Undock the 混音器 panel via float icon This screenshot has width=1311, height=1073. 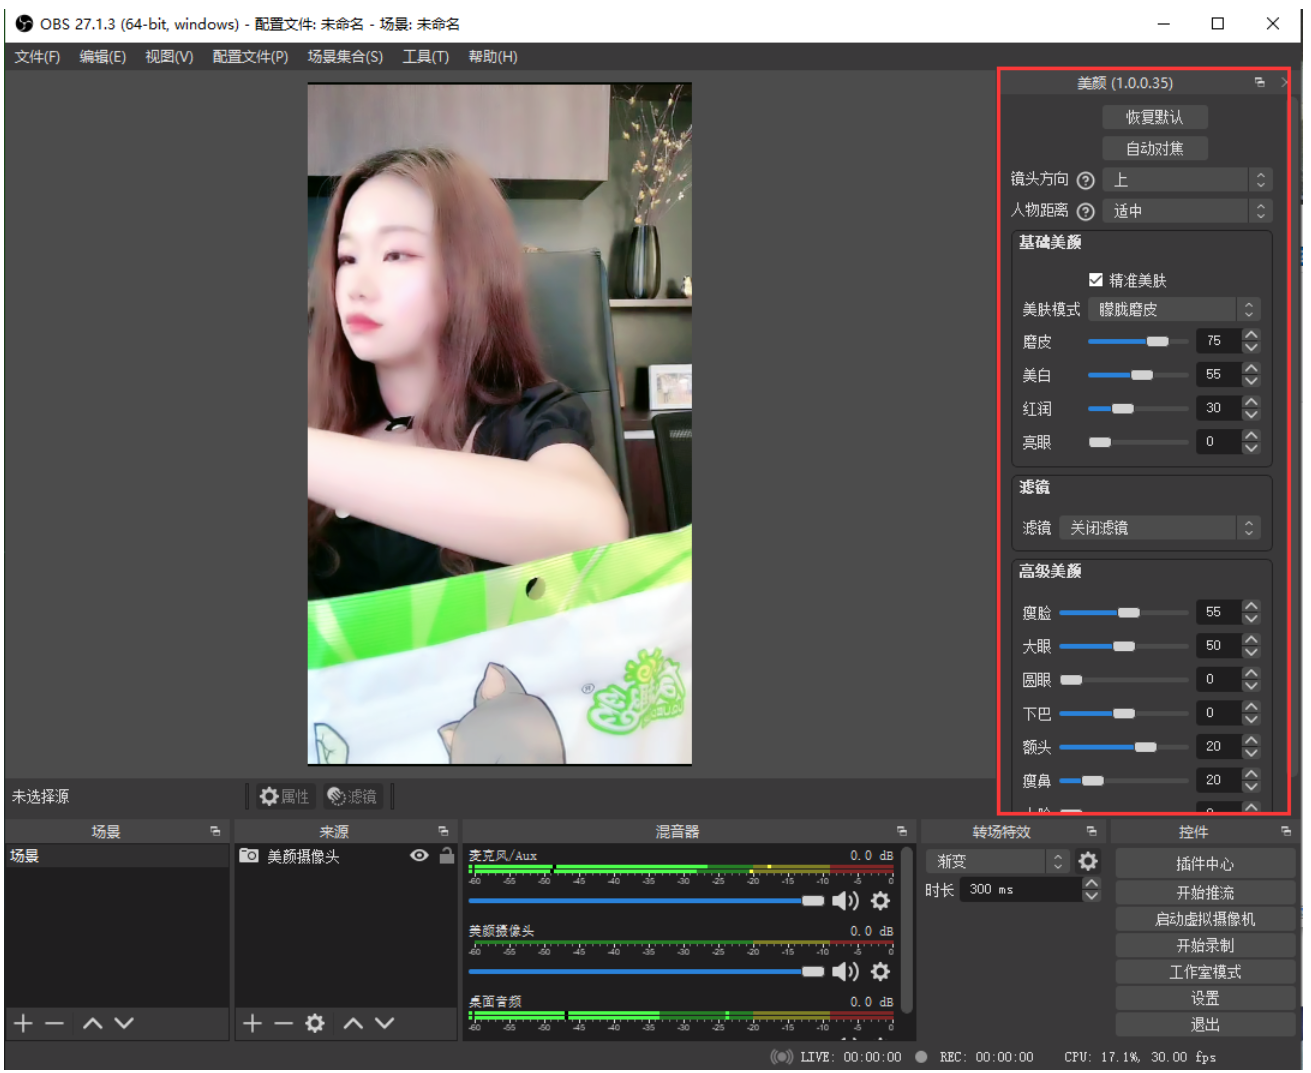click(901, 831)
